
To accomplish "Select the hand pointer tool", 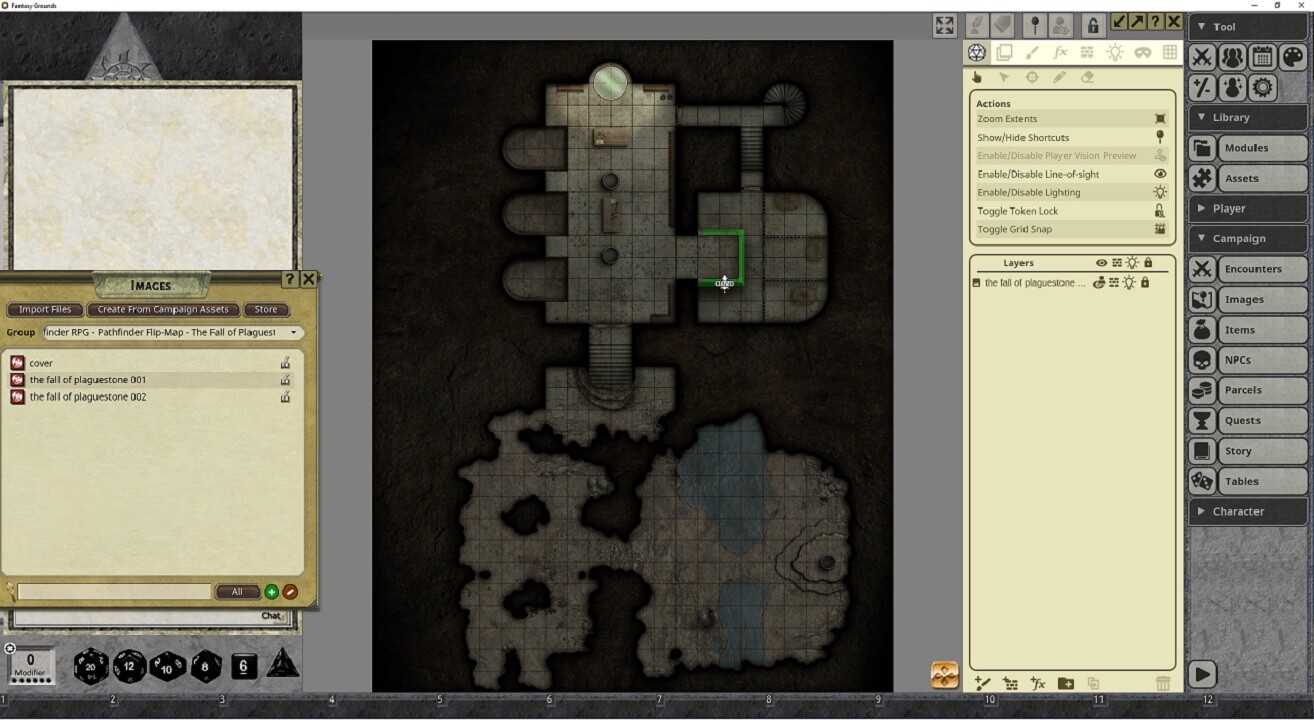I will pos(977,77).
